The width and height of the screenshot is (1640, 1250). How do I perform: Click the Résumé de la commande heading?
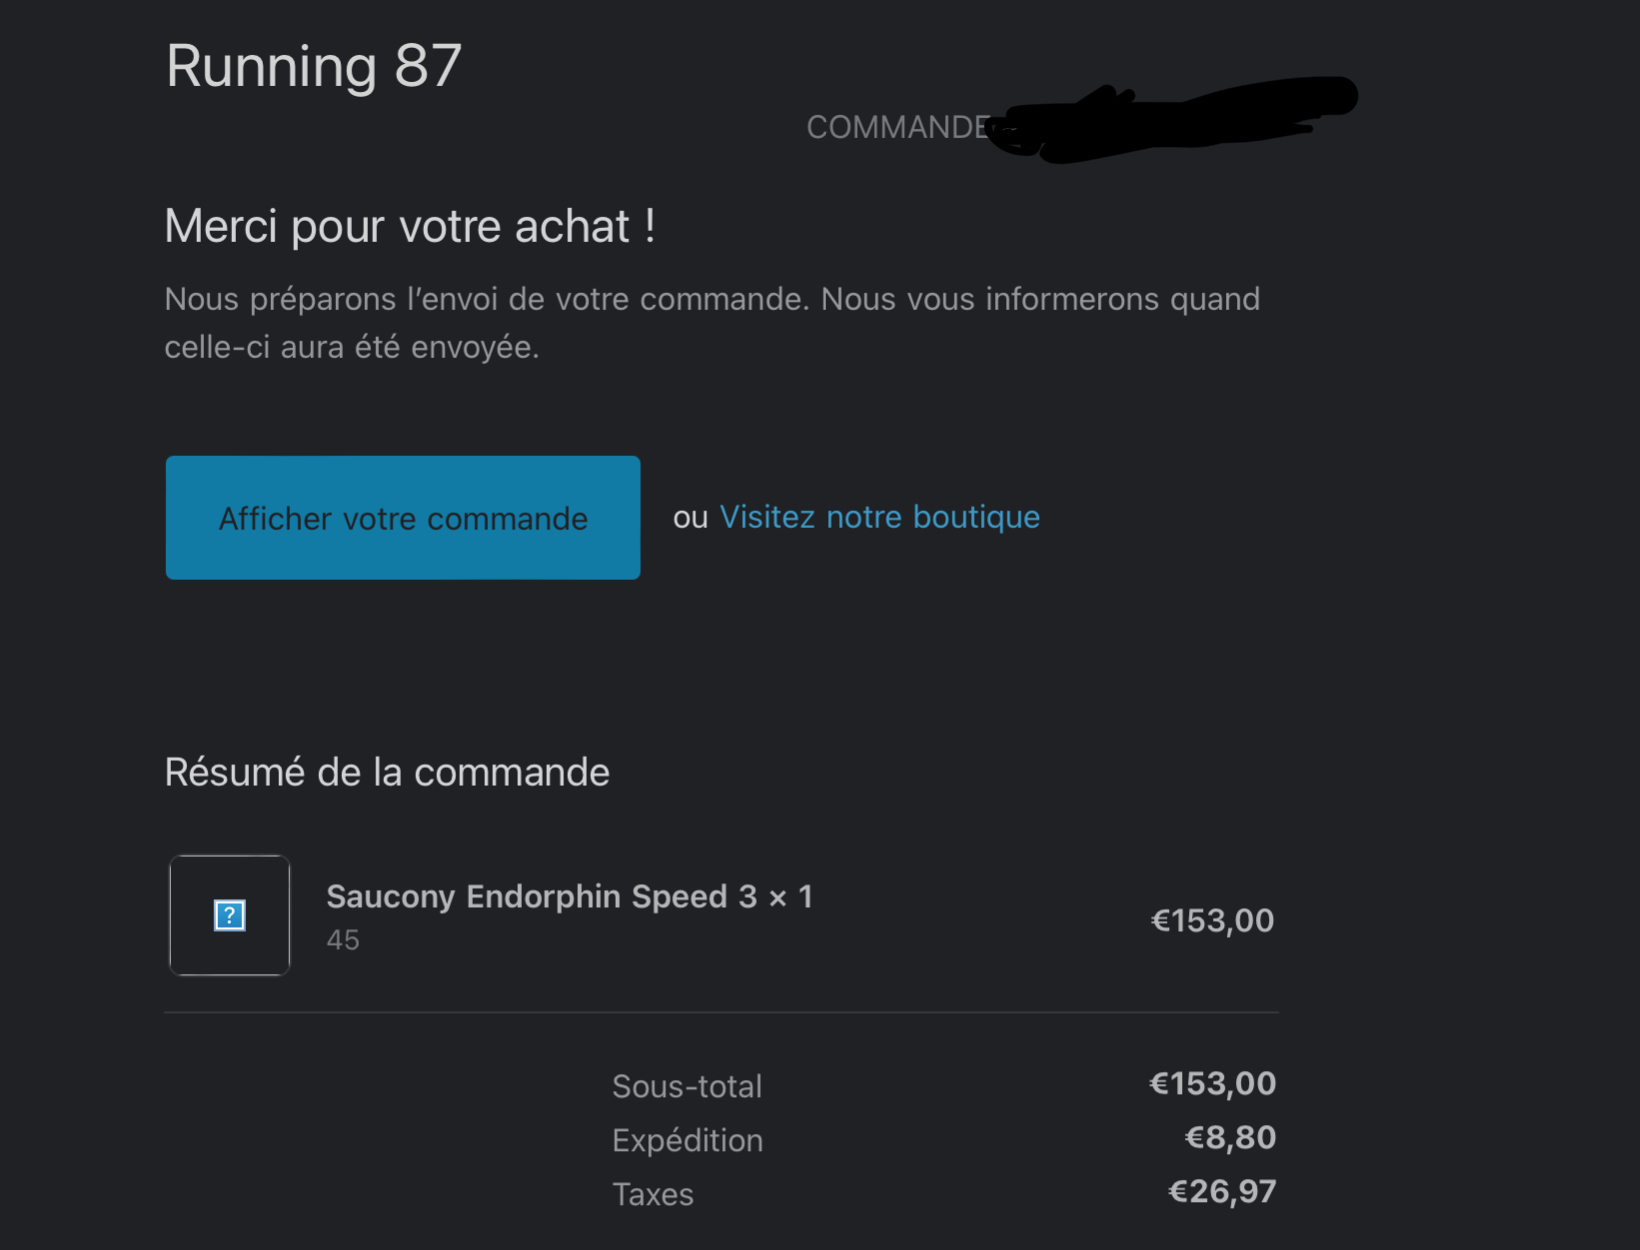pyautogui.click(x=386, y=772)
